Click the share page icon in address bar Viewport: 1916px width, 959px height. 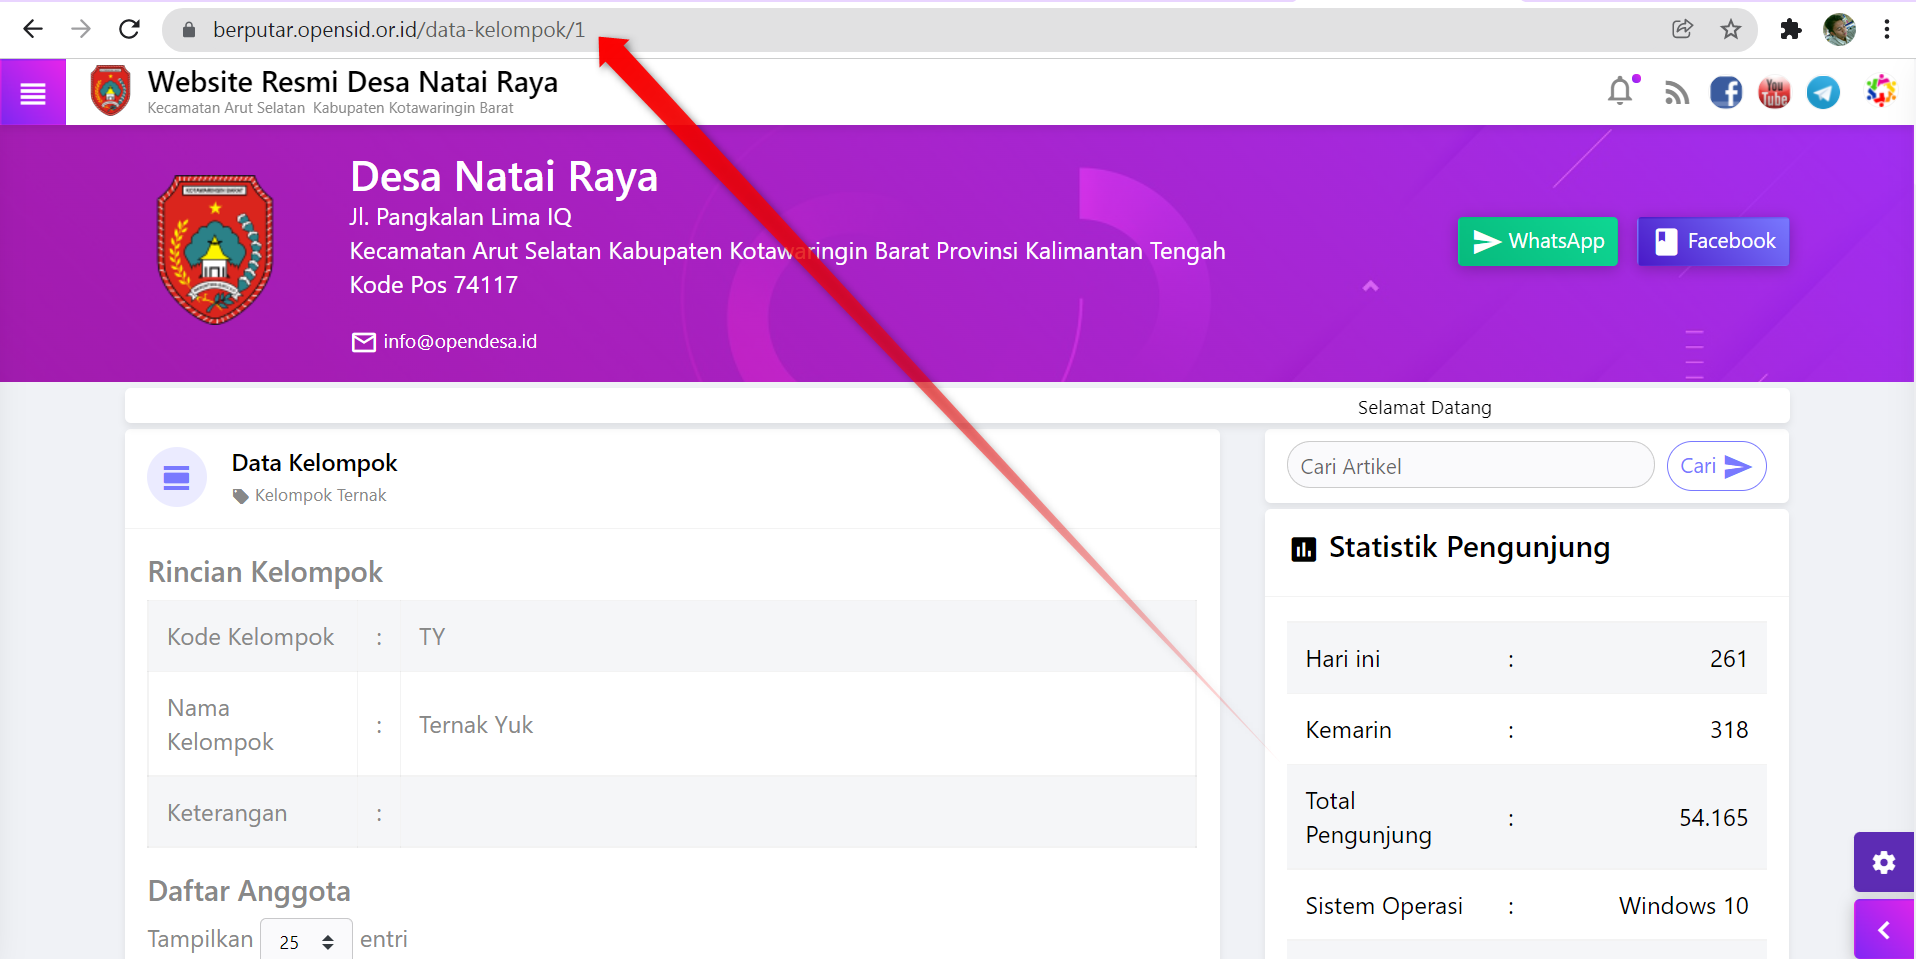(1683, 29)
